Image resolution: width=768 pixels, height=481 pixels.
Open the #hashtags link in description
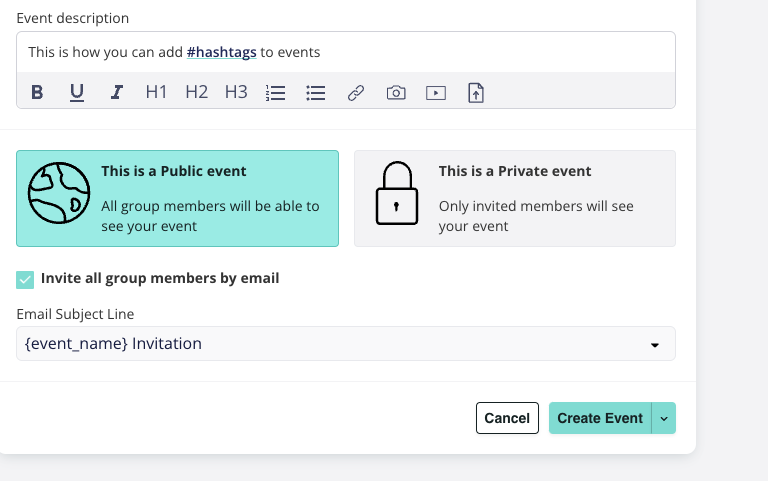pyautogui.click(x=221, y=52)
